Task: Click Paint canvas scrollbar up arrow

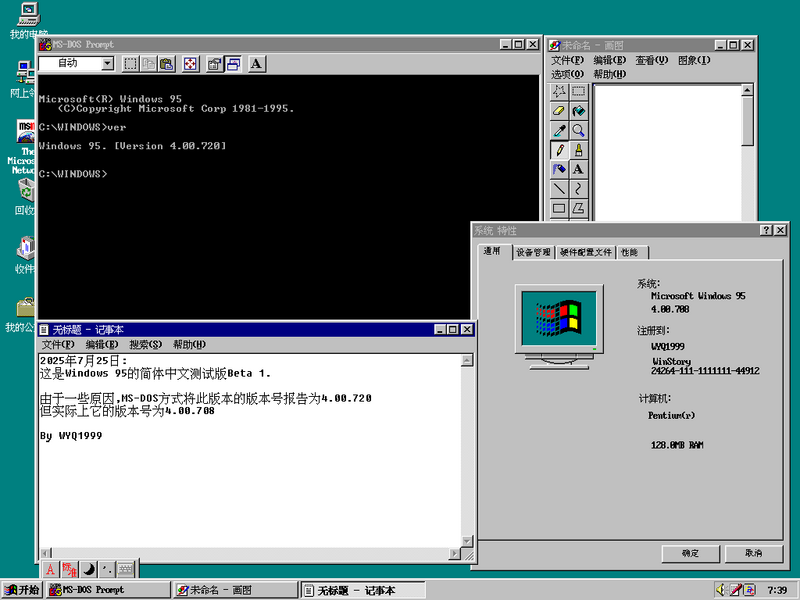Action: (x=747, y=90)
